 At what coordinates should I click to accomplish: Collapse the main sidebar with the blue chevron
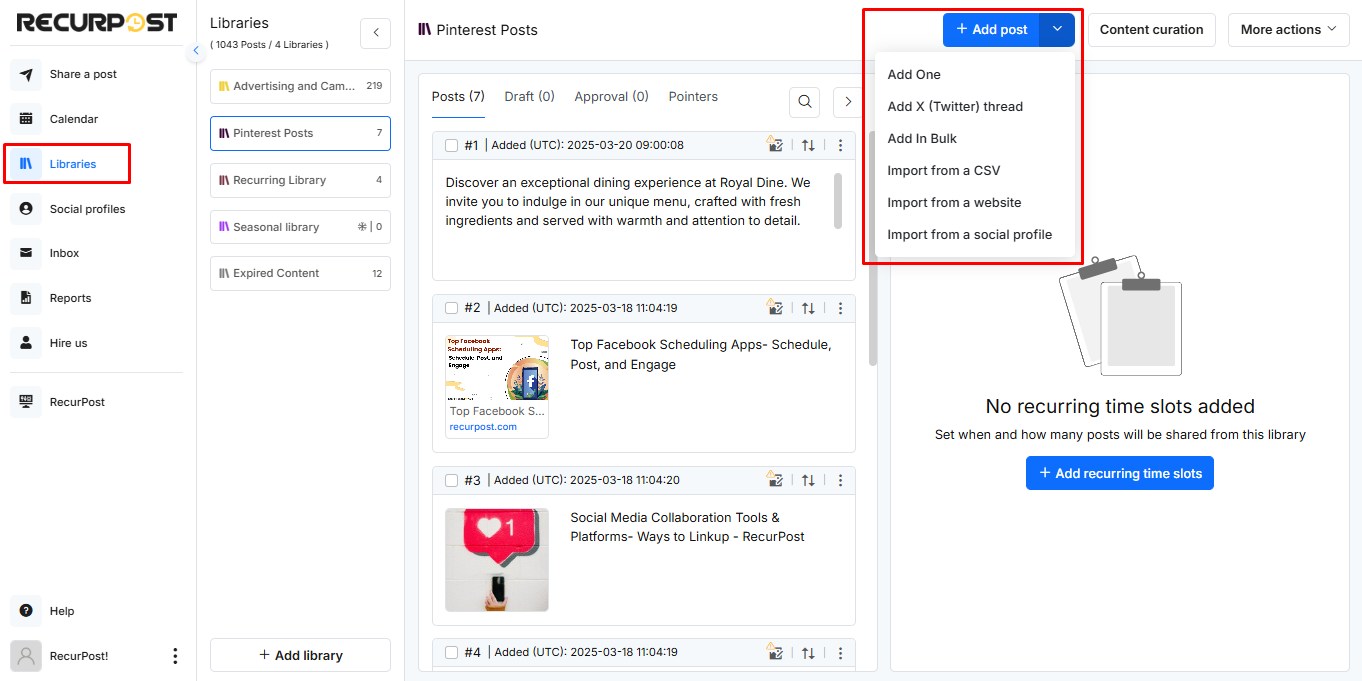(196, 50)
